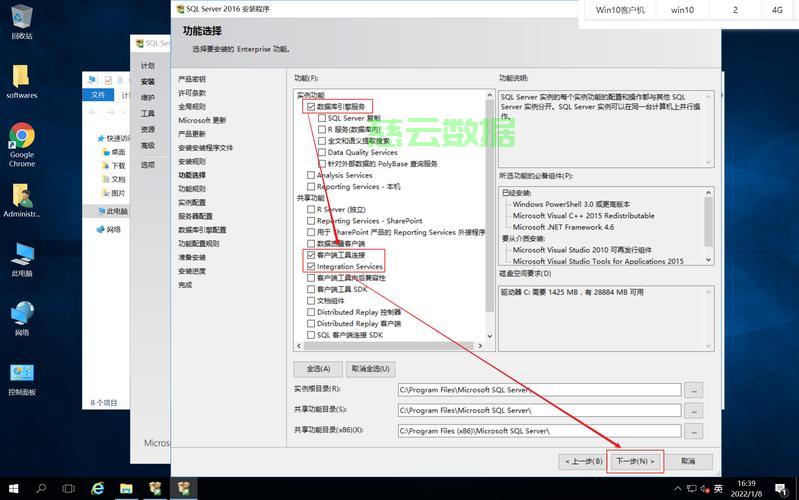
Task: Enable the Data Quality Services checkbox
Action: pos(322,152)
